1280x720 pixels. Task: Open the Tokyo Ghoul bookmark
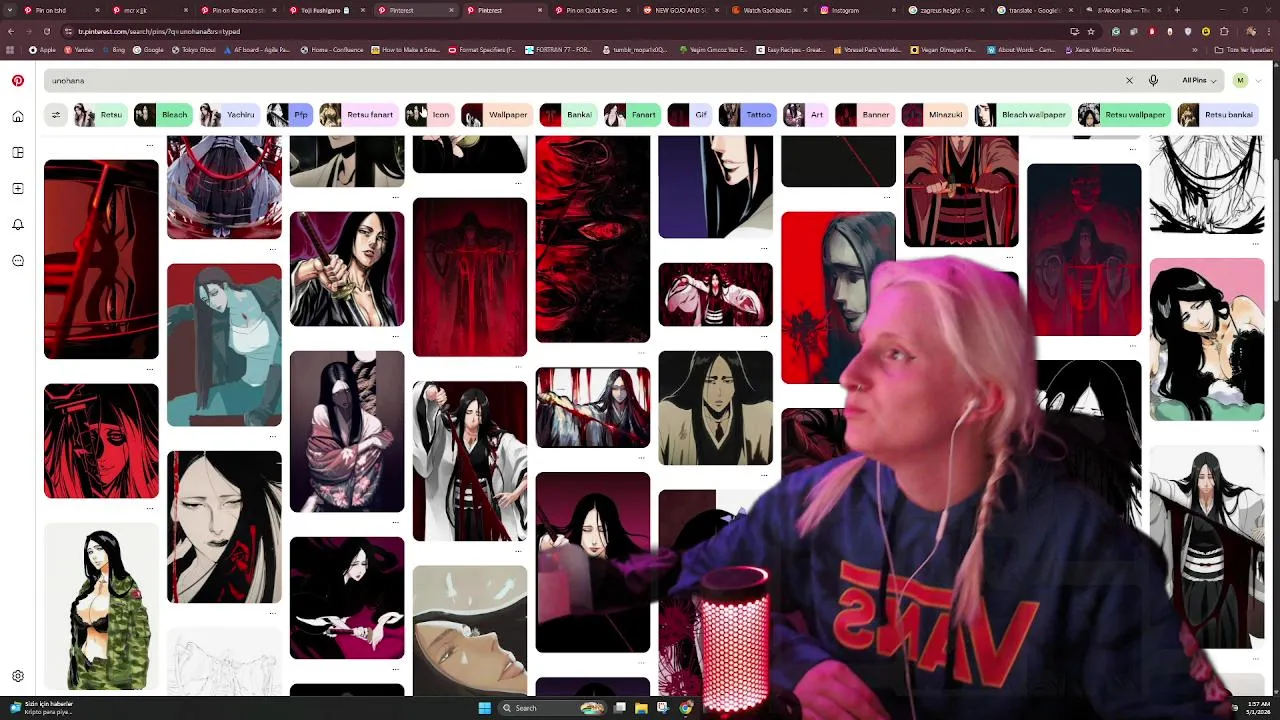(193, 50)
